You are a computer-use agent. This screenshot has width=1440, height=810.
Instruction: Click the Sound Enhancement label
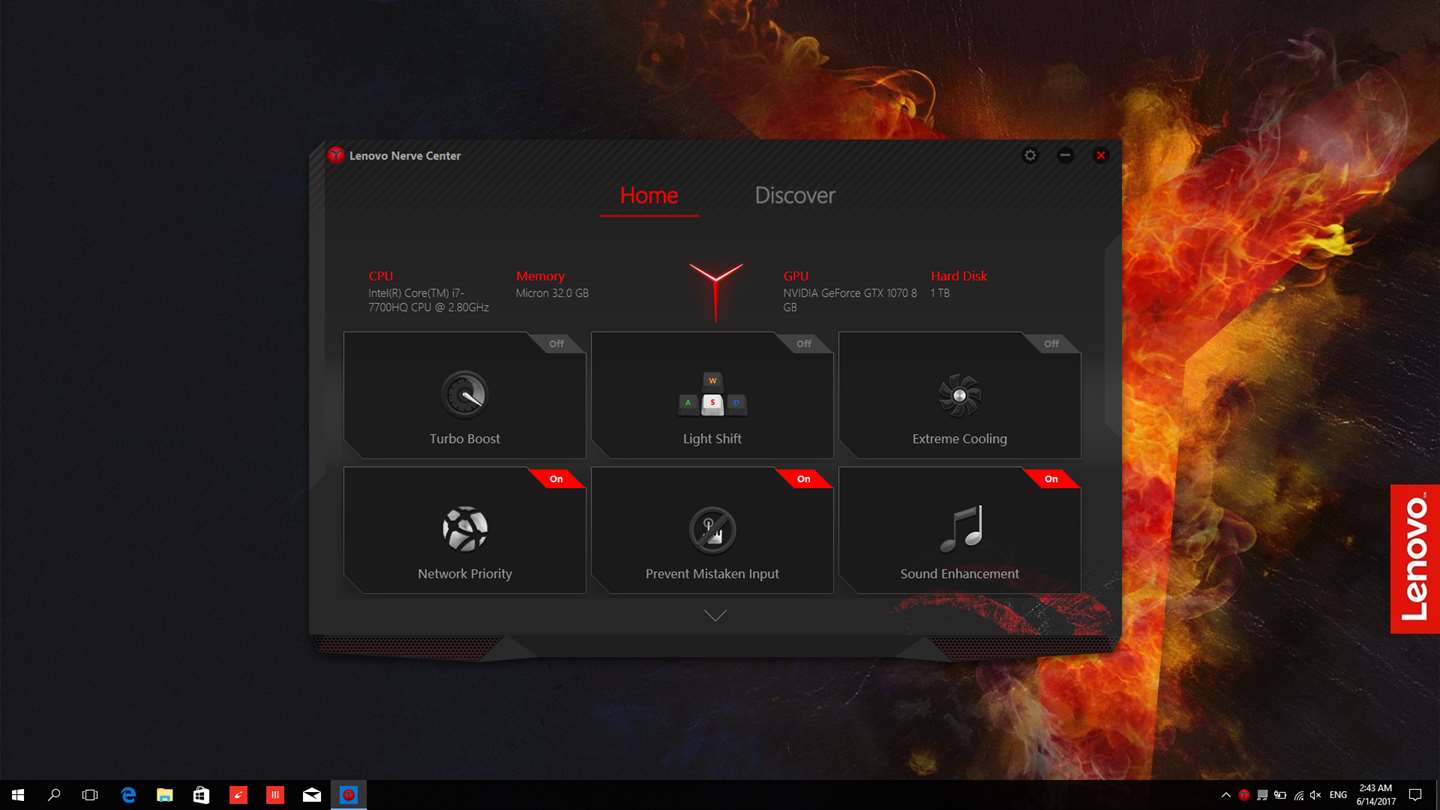click(x=960, y=574)
